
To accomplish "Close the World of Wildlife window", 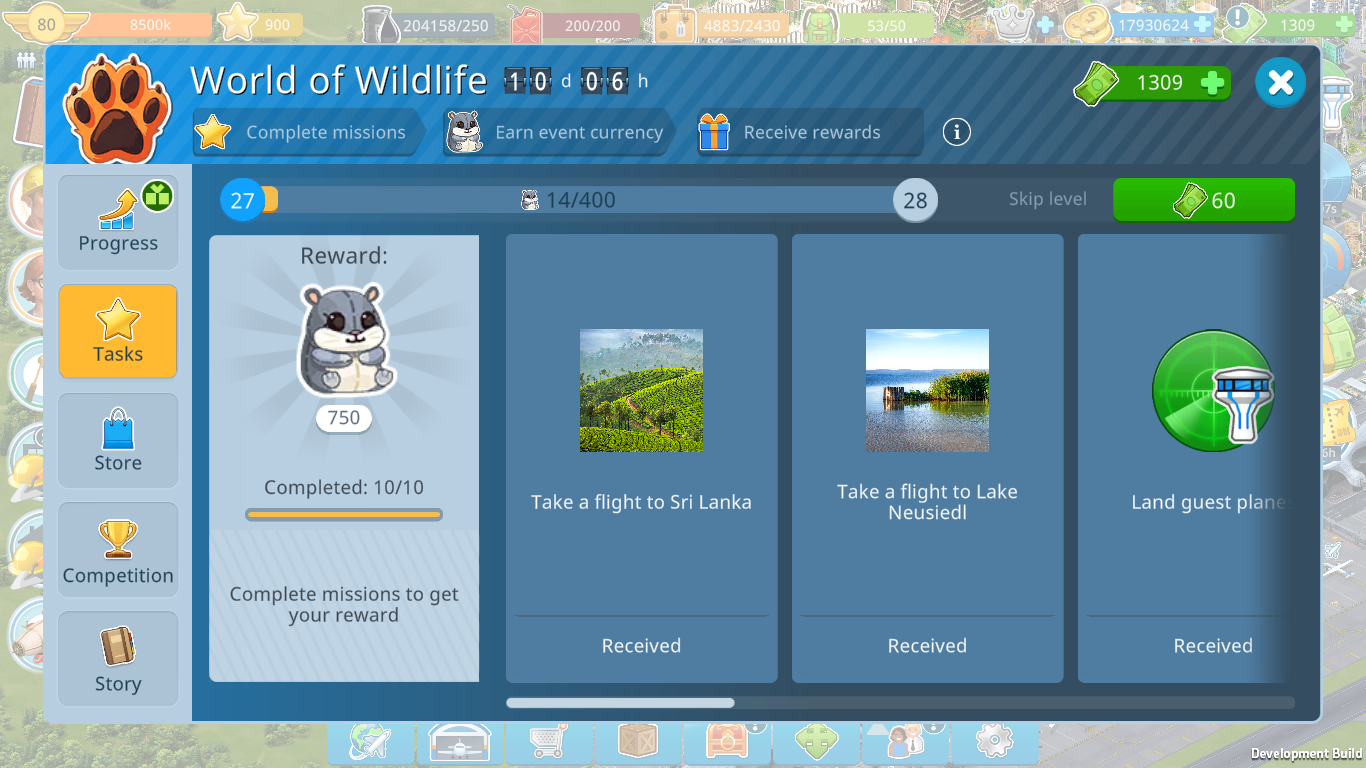I will click(x=1280, y=83).
